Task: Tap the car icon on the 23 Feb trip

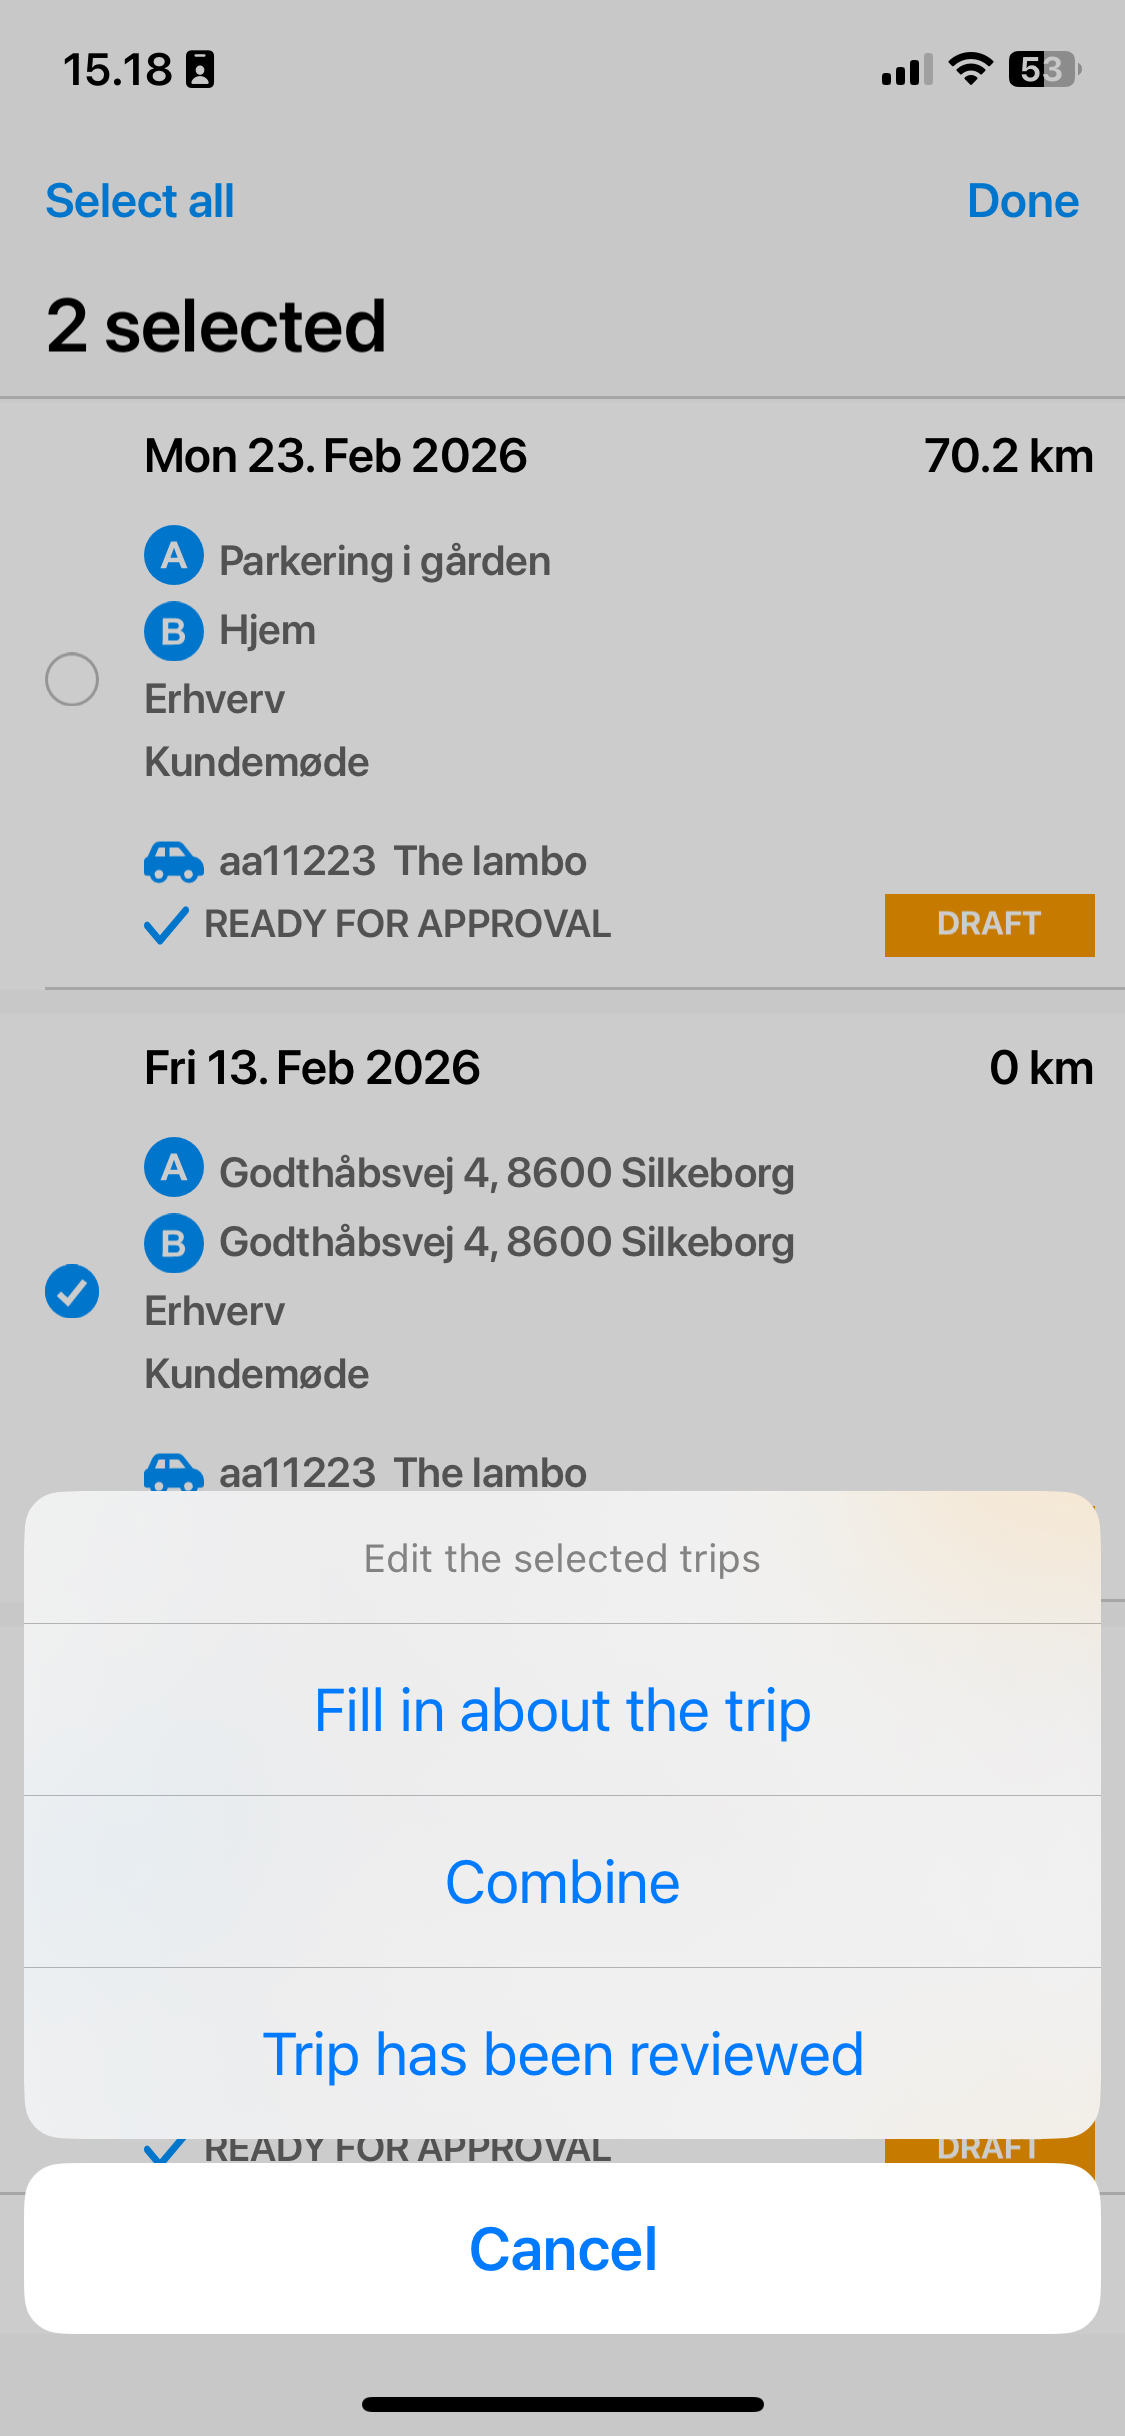Action: pyautogui.click(x=174, y=861)
